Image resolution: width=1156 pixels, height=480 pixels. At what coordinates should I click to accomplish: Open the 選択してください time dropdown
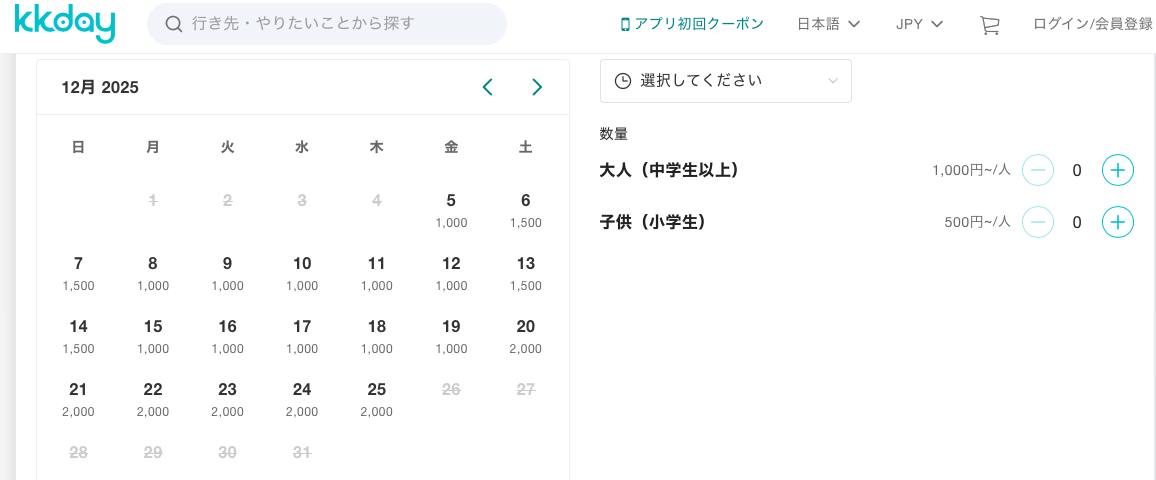(725, 81)
